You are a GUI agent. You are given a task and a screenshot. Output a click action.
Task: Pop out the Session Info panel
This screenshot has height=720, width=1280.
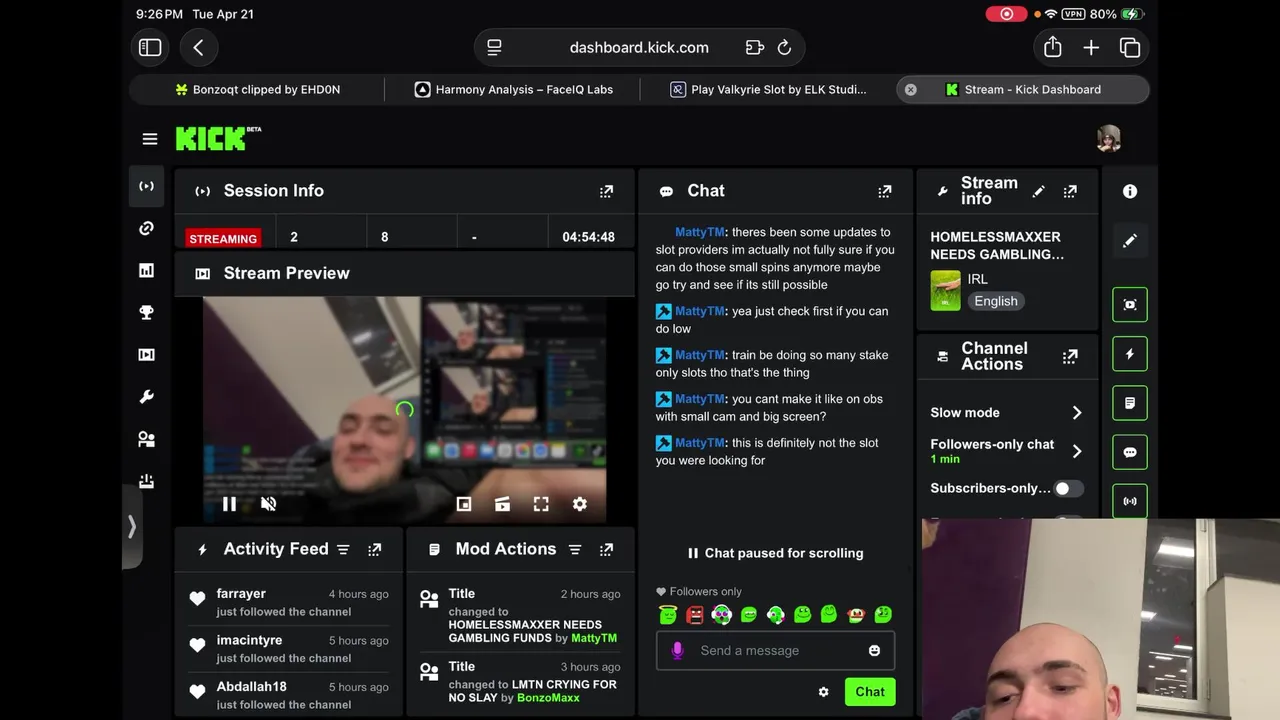pos(606,191)
